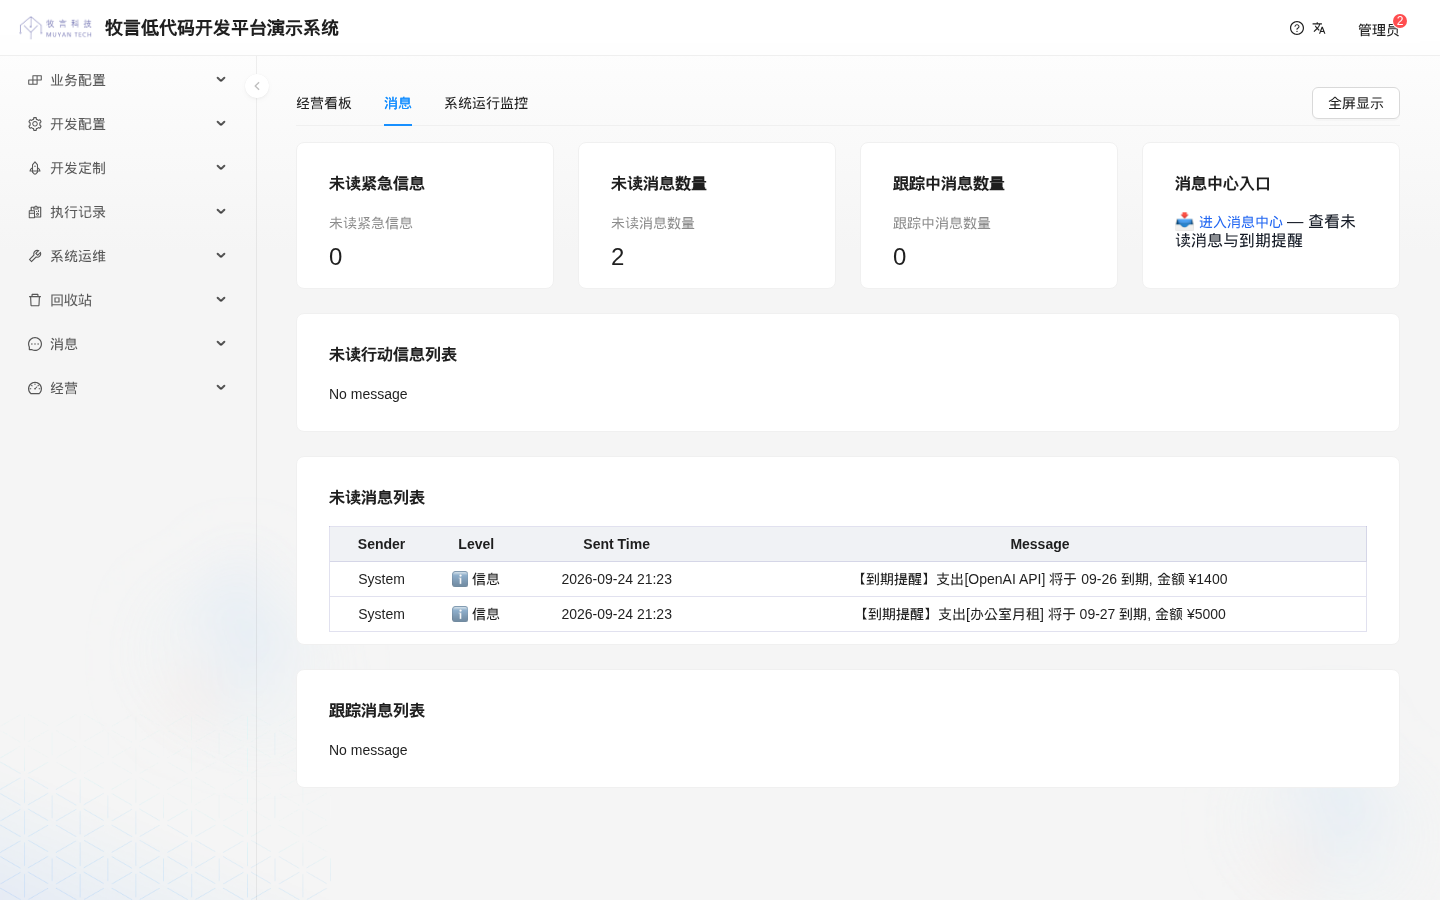Viewport: 1440px width, 900px height.
Task: Click the Sender column header
Action: tap(382, 544)
